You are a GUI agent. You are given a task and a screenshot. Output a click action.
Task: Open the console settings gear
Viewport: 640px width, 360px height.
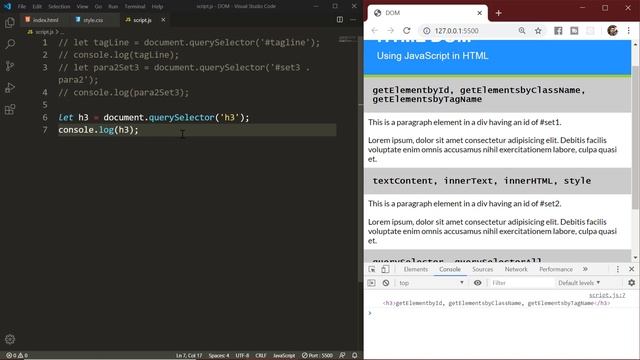631,283
